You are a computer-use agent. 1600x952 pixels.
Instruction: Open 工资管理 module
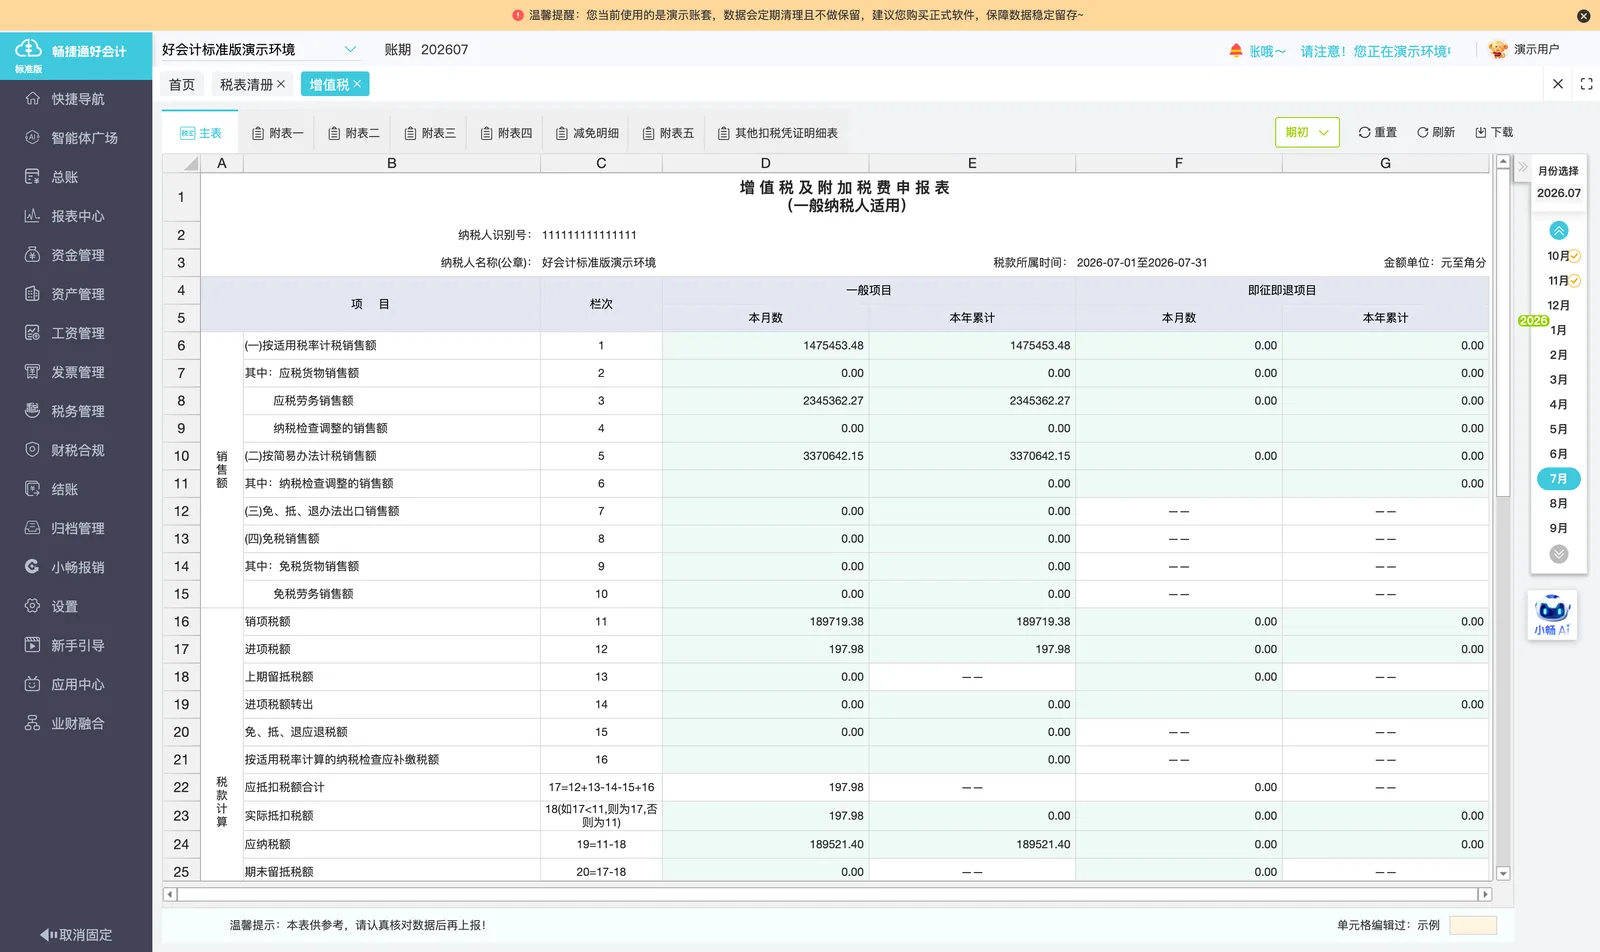[x=77, y=333]
